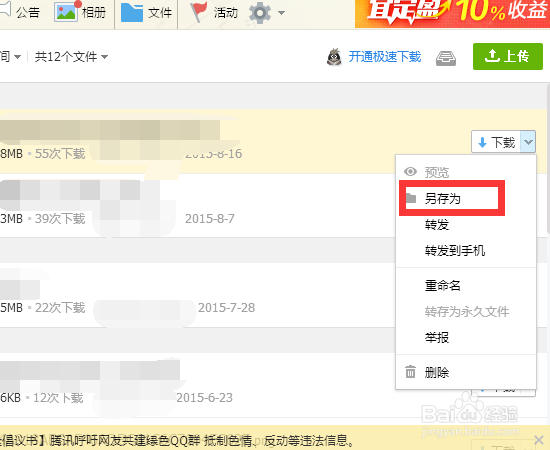Select 预览 in the context menu
The image size is (550, 450).
tap(466, 172)
